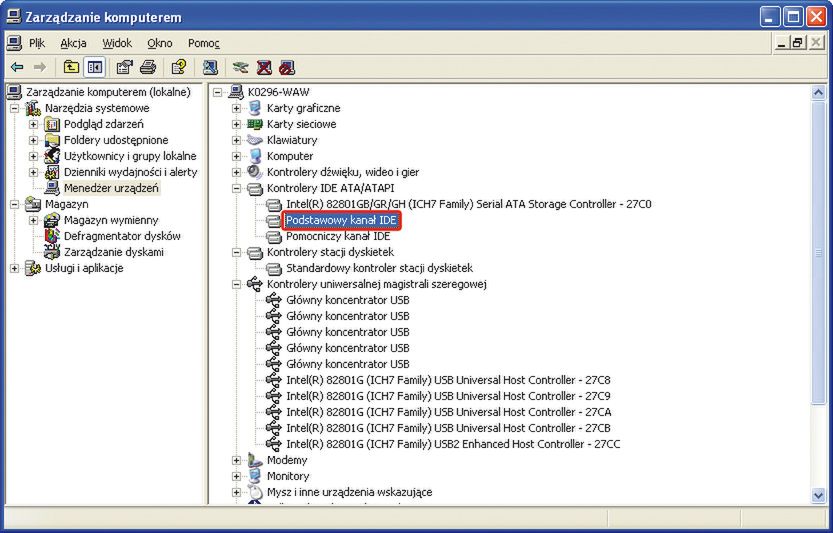
Task: Click the Back arrow toolbar icon
Action: click(17, 67)
